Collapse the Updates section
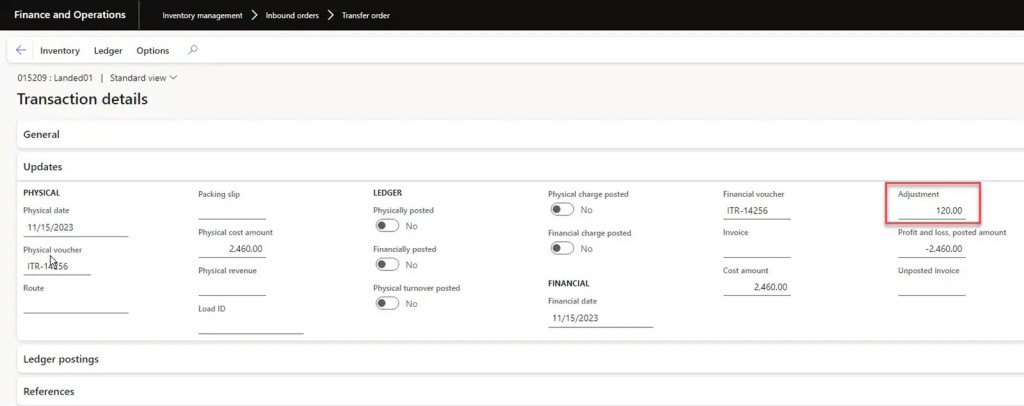Screen dimensions: 1024x406 click(x=43, y=167)
